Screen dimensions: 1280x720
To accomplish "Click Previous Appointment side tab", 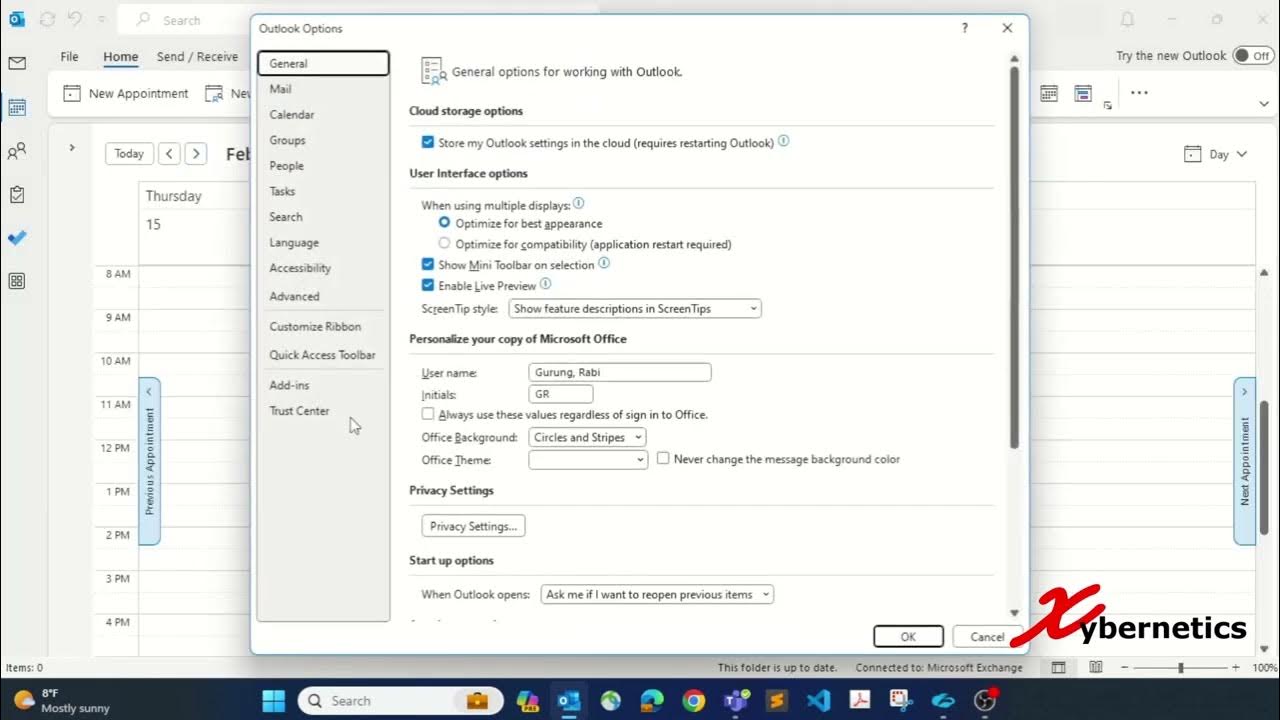I will pyautogui.click(x=149, y=461).
